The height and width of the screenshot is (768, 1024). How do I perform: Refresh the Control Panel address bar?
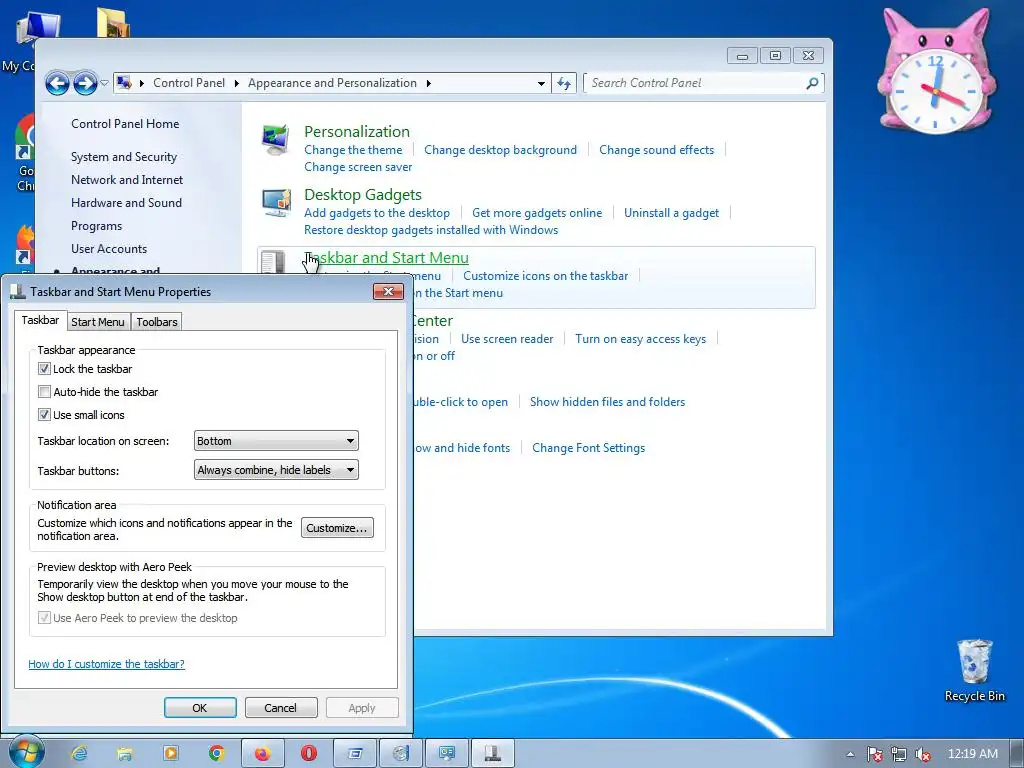tap(564, 83)
